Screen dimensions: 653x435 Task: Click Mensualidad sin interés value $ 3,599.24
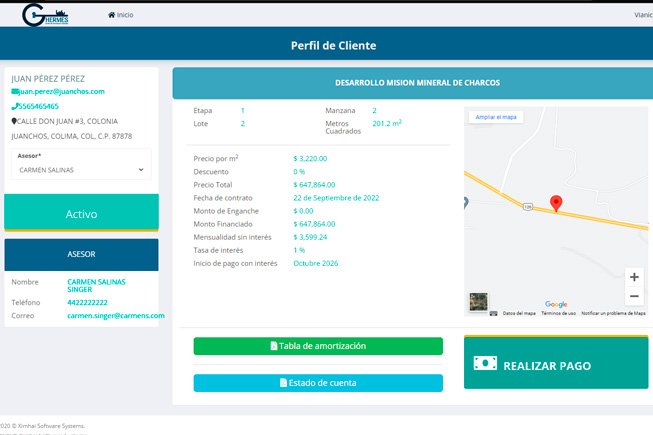coord(310,237)
